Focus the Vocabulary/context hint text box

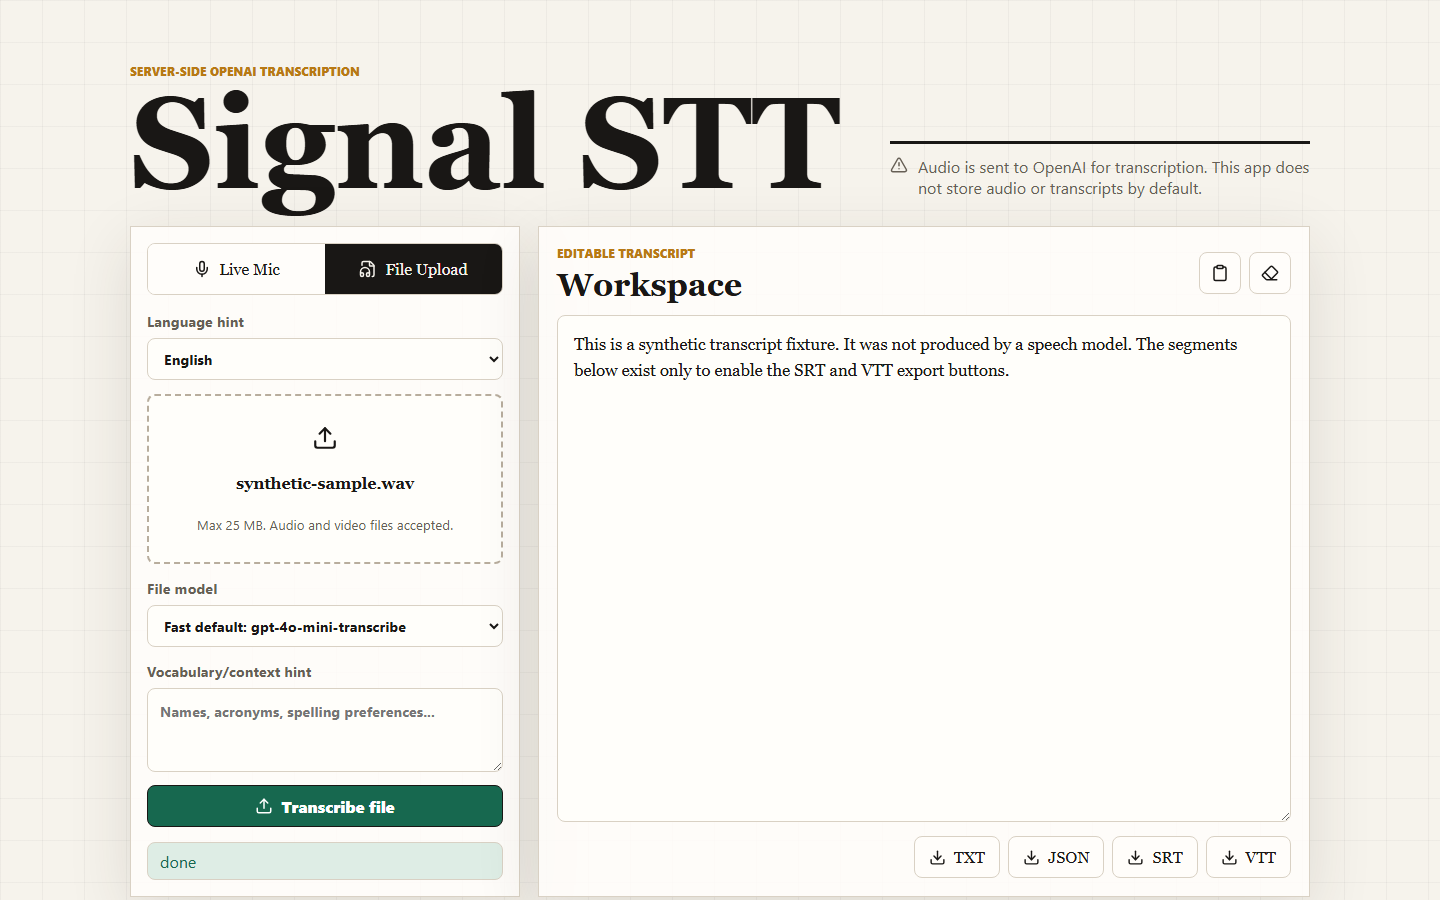coord(325,730)
